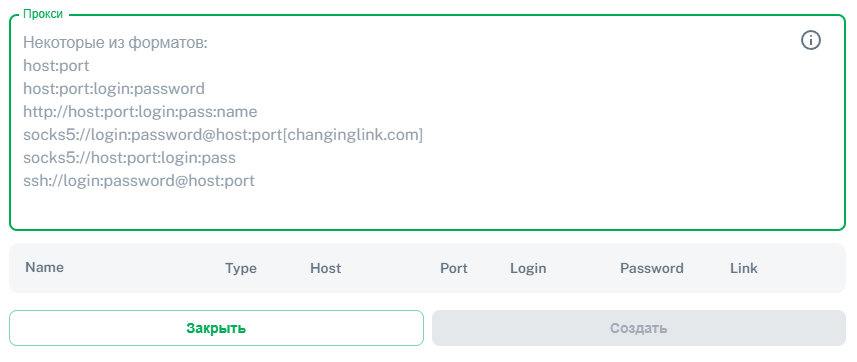
Task: Select the Password column header
Action: tap(651, 268)
